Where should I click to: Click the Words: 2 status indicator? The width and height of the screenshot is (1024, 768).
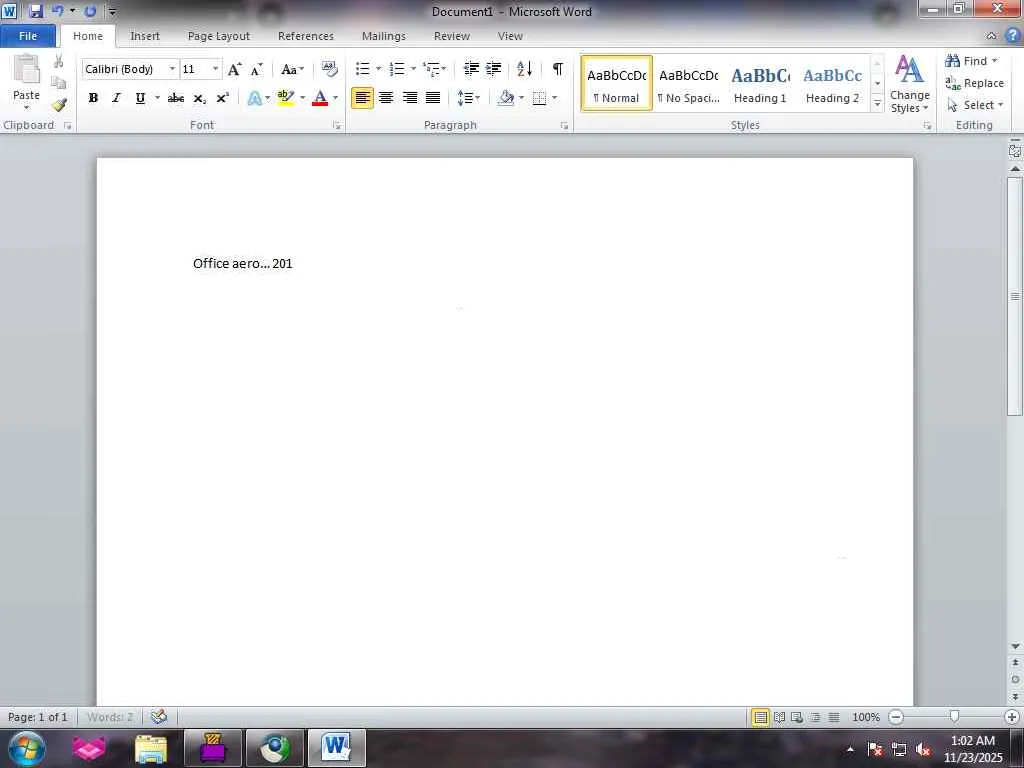pos(110,717)
